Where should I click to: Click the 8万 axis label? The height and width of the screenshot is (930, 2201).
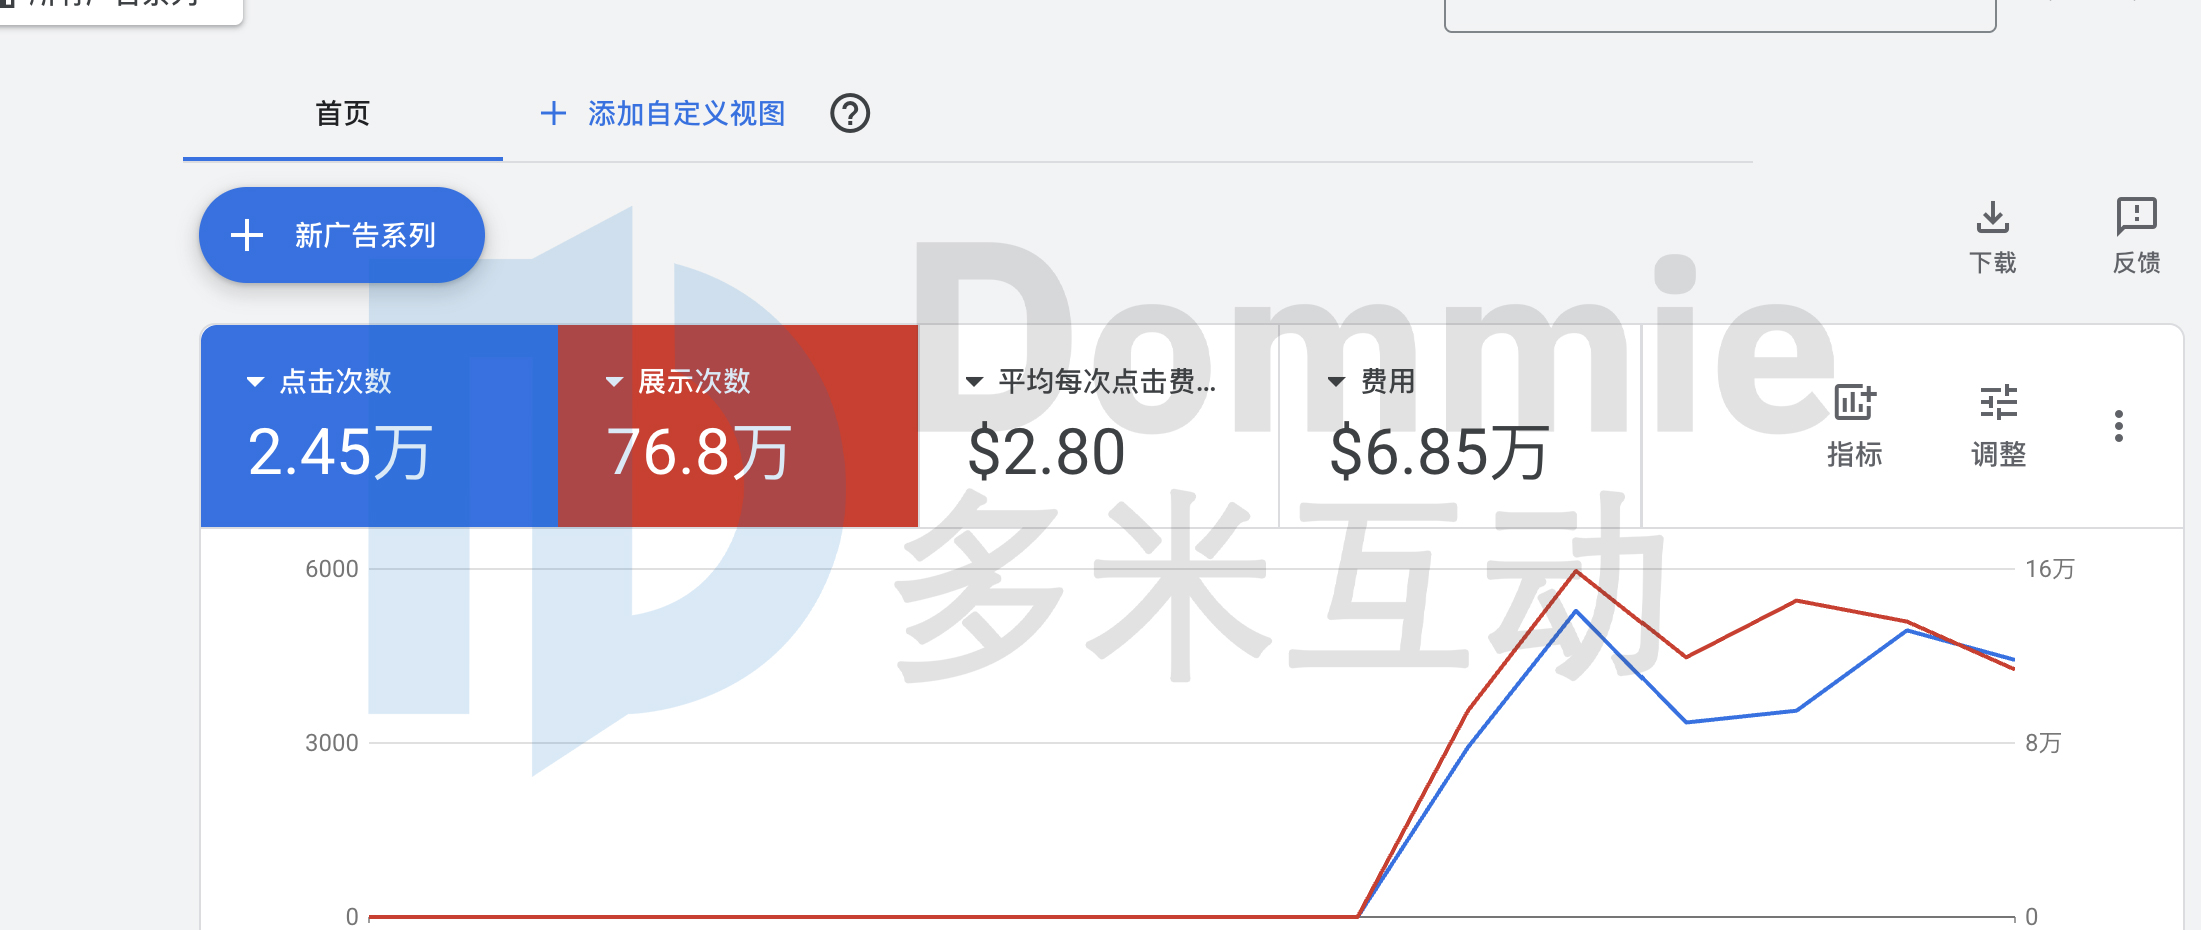[2044, 743]
